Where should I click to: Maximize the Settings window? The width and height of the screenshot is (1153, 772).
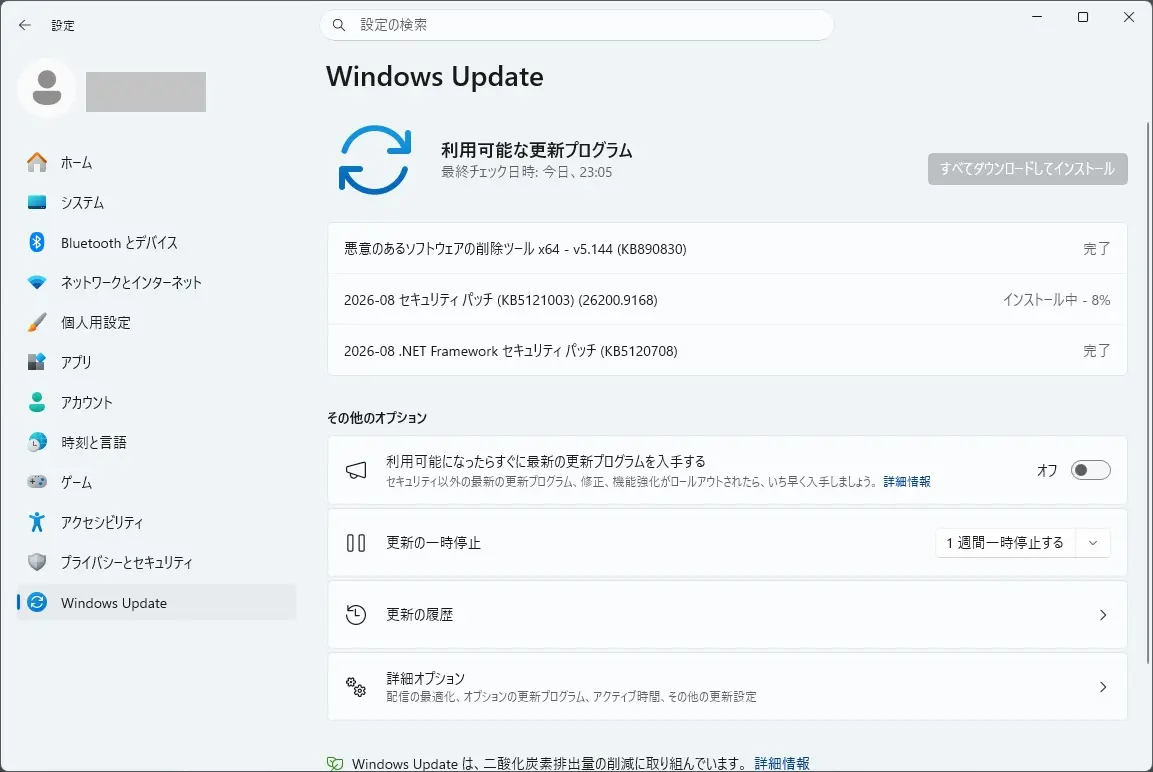click(x=1083, y=17)
